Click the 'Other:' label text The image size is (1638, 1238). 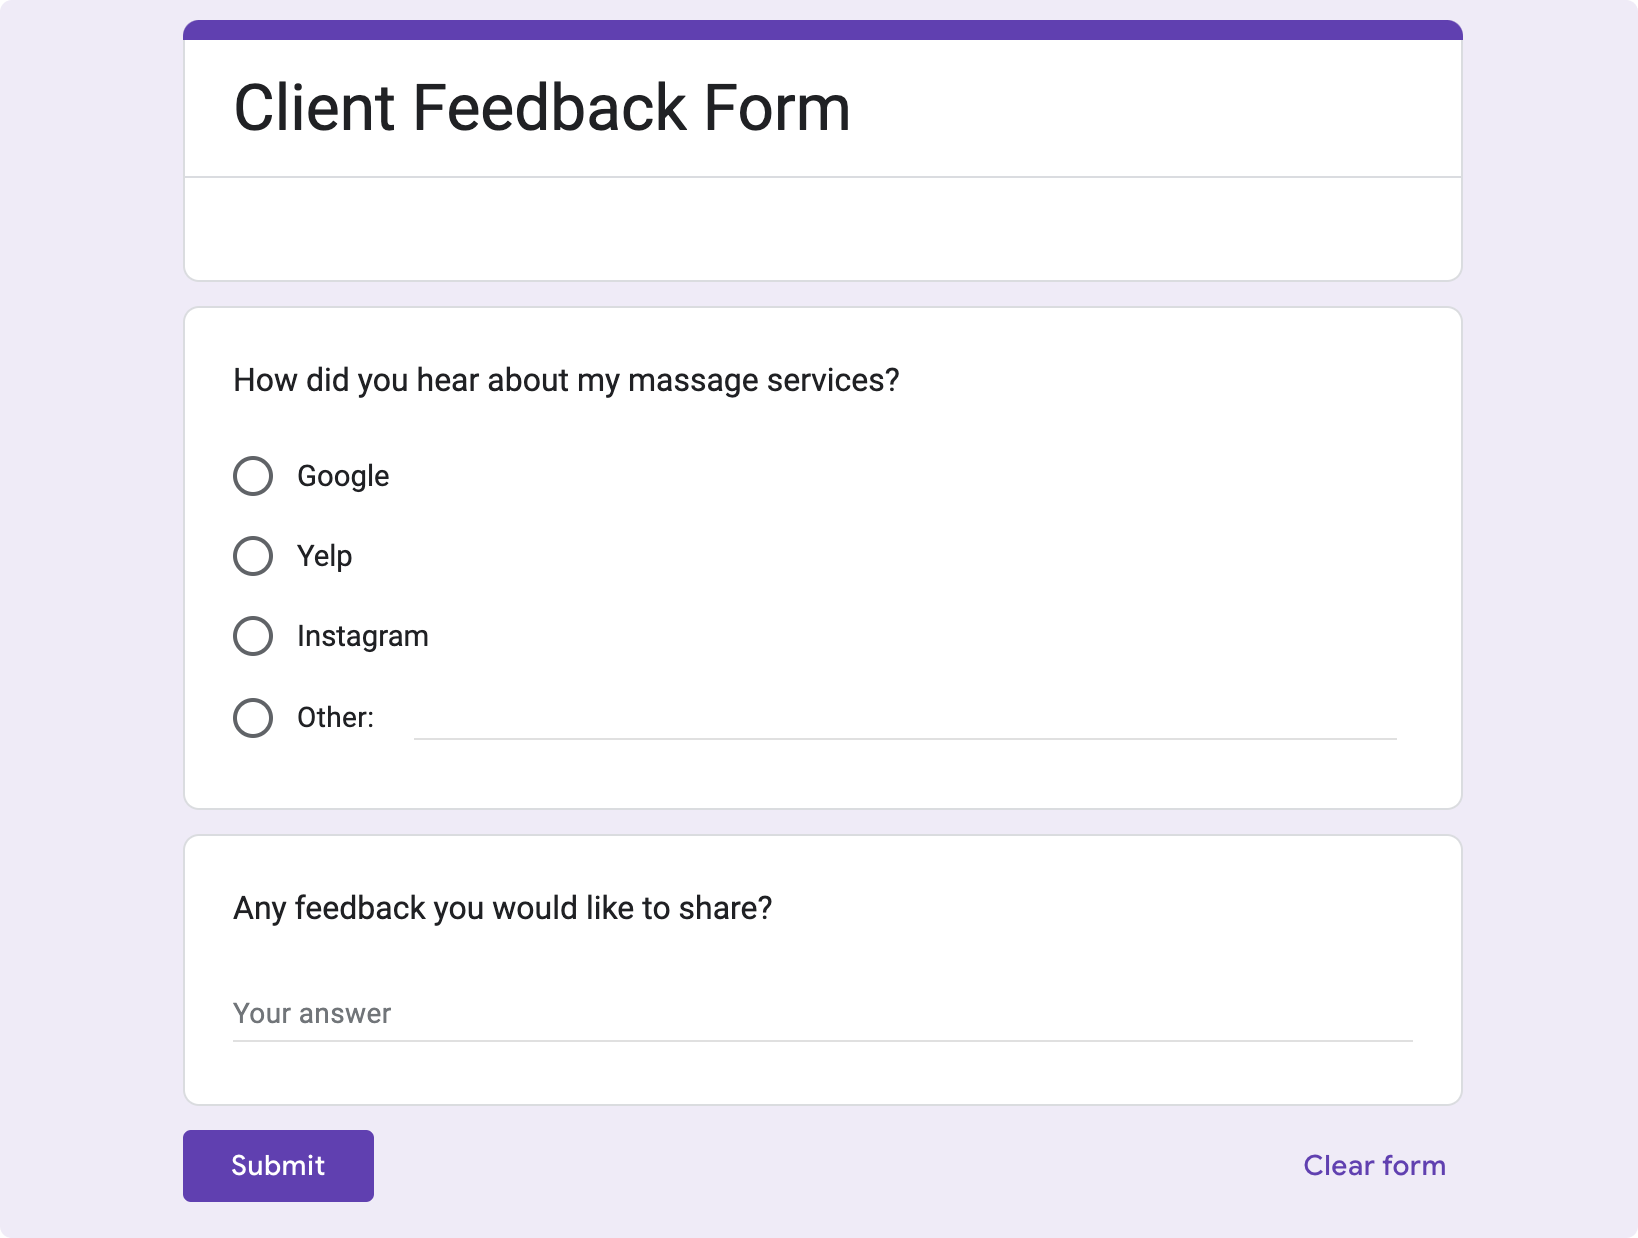click(335, 717)
